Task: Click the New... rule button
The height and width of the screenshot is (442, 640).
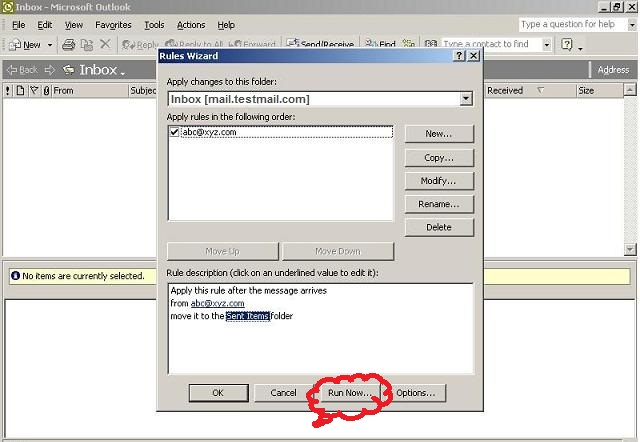Action: [x=439, y=134]
